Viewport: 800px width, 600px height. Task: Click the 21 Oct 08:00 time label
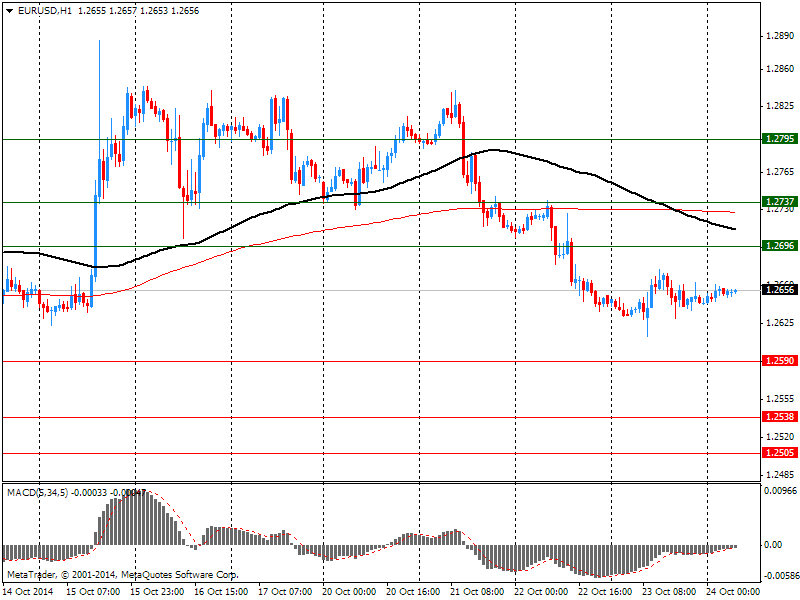coord(478,592)
